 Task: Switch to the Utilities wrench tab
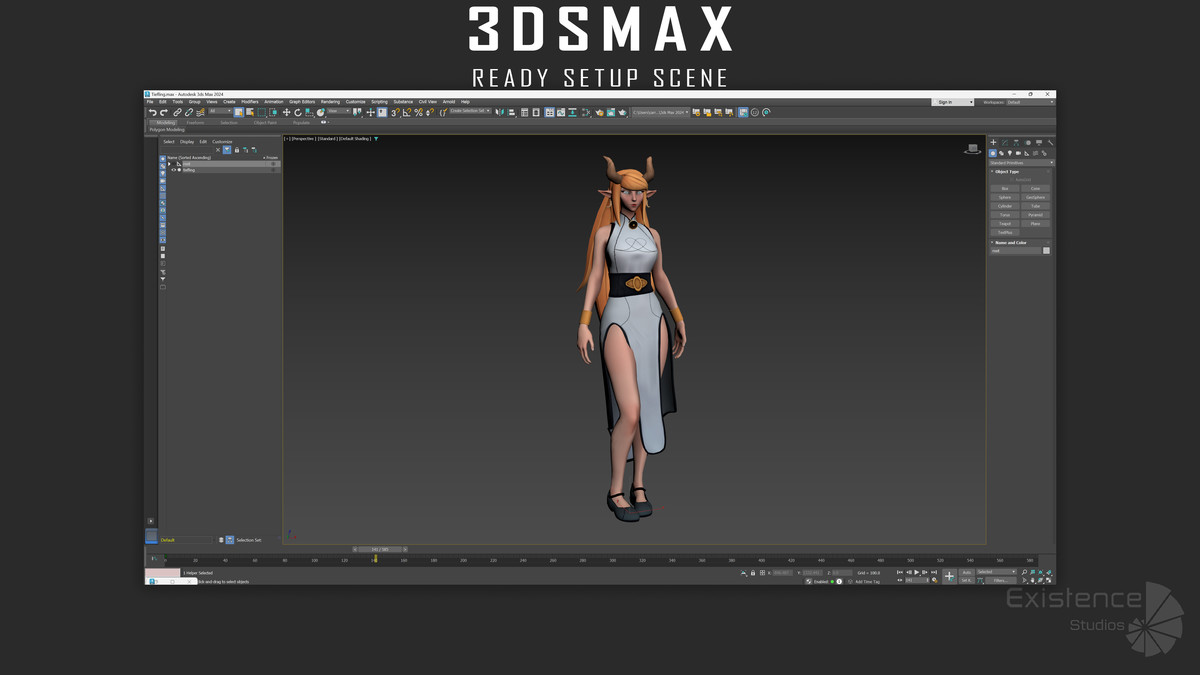pyautogui.click(x=1050, y=142)
